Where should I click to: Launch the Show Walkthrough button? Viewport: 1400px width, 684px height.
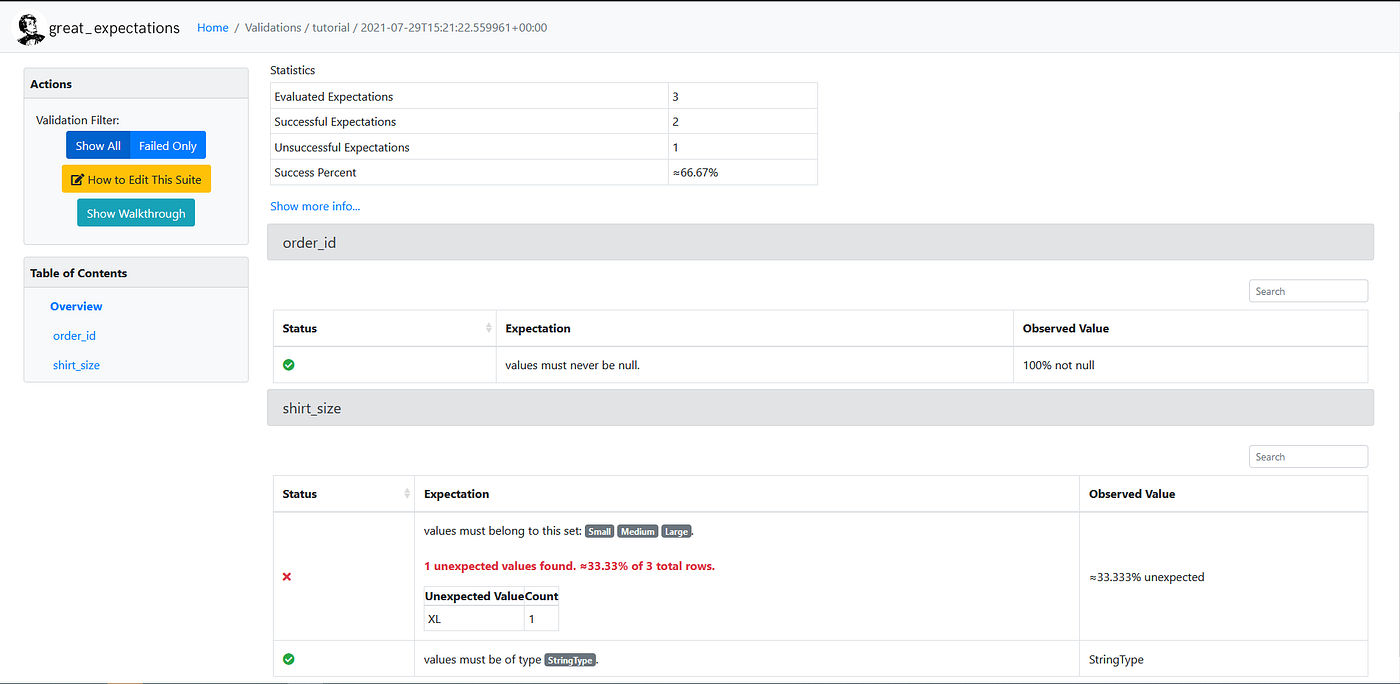[136, 213]
